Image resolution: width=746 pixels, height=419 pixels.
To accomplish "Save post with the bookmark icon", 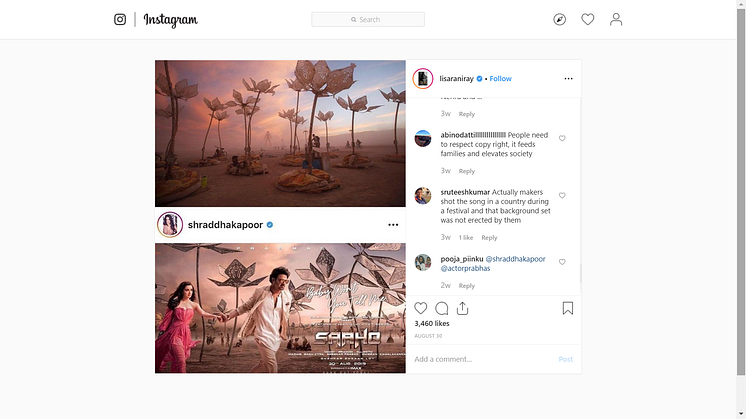I will point(567,309).
